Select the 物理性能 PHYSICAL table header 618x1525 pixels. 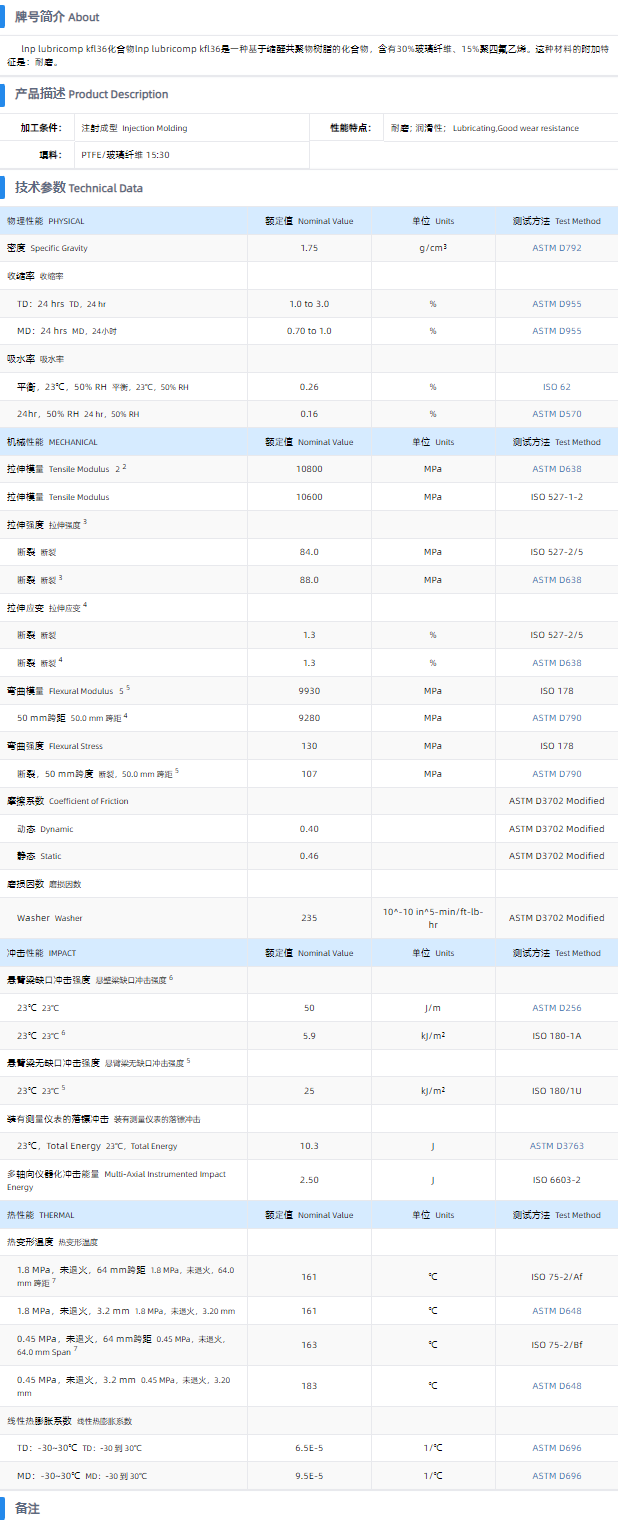[x=46, y=221]
